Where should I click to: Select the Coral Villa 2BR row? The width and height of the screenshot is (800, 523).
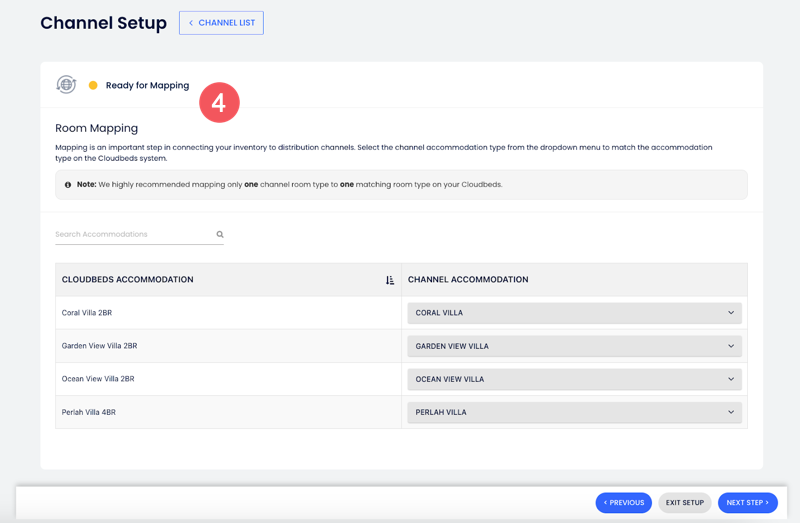(x=87, y=313)
